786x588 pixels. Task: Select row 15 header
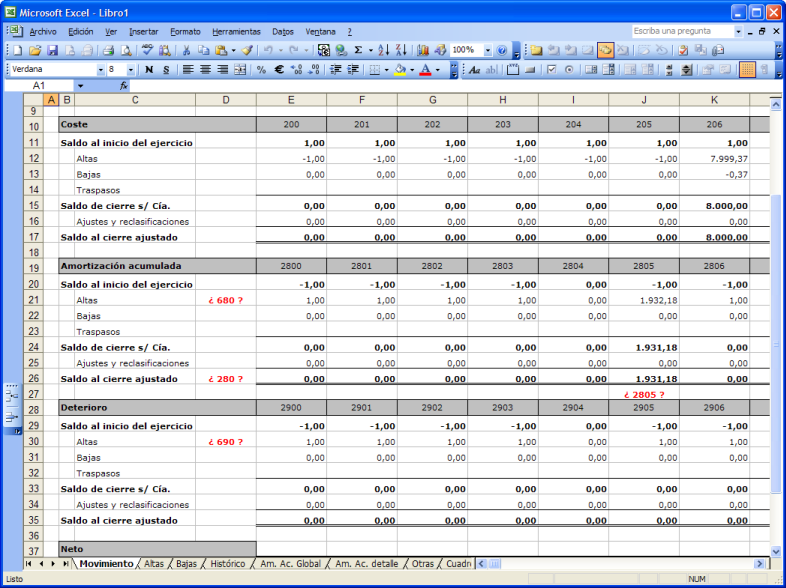point(34,206)
